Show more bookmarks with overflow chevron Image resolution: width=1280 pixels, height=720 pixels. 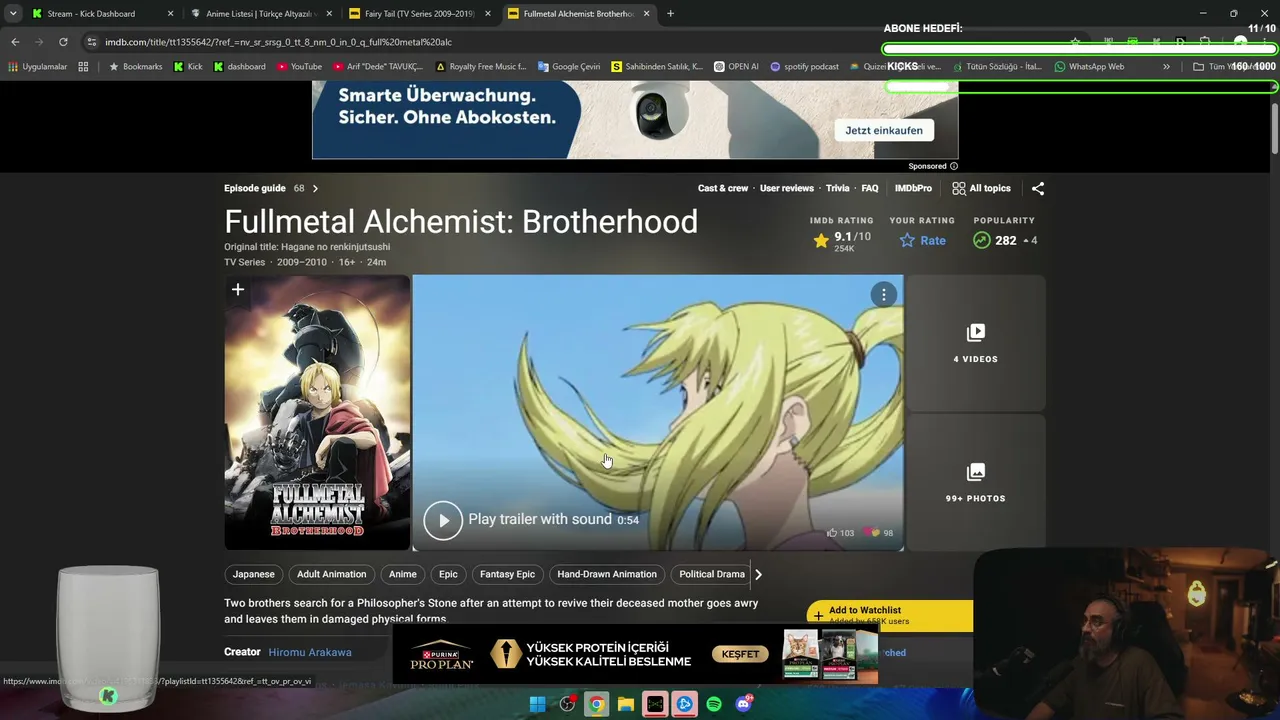tap(1166, 67)
